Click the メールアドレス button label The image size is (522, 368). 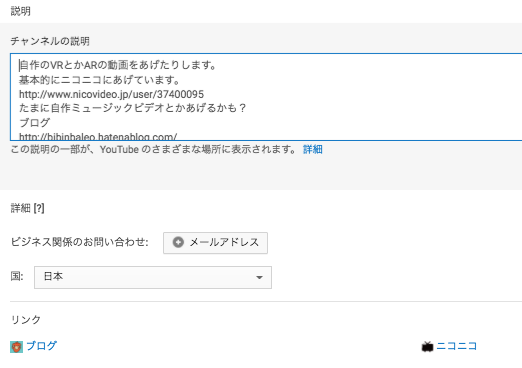[x=224, y=242]
